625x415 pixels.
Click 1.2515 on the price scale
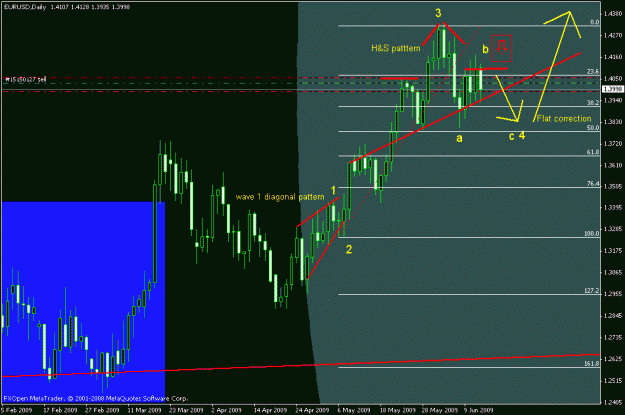[x=613, y=381]
